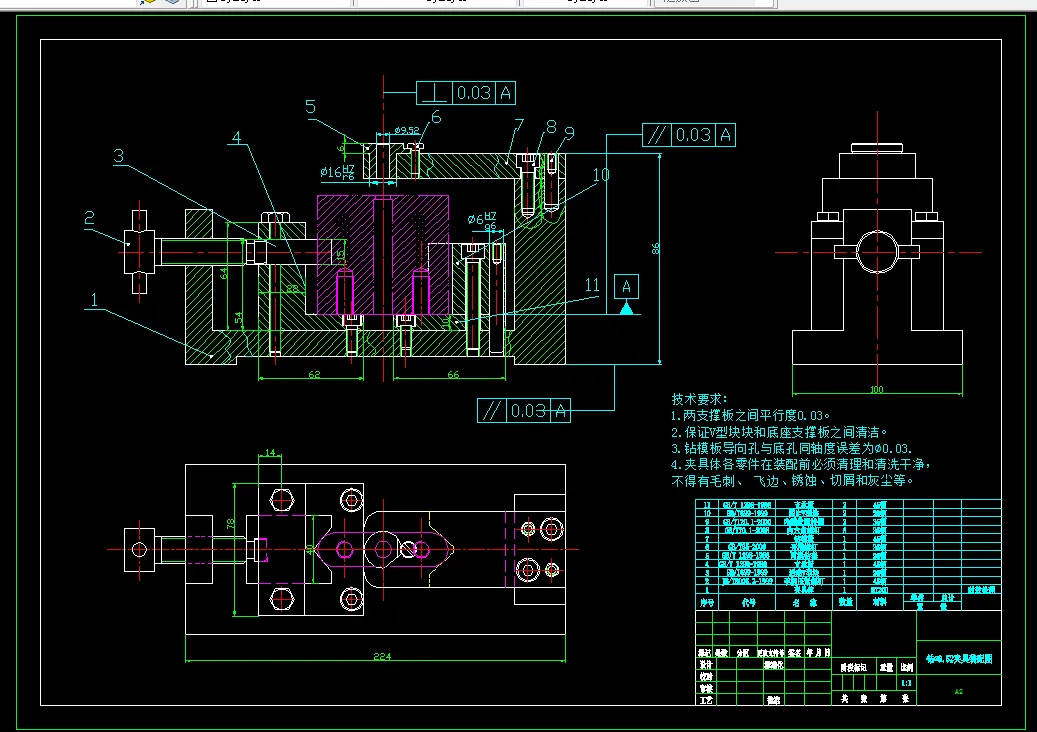Select part callout number 10
The width and height of the screenshot is (1037, 732).
[x=601, y=175]
